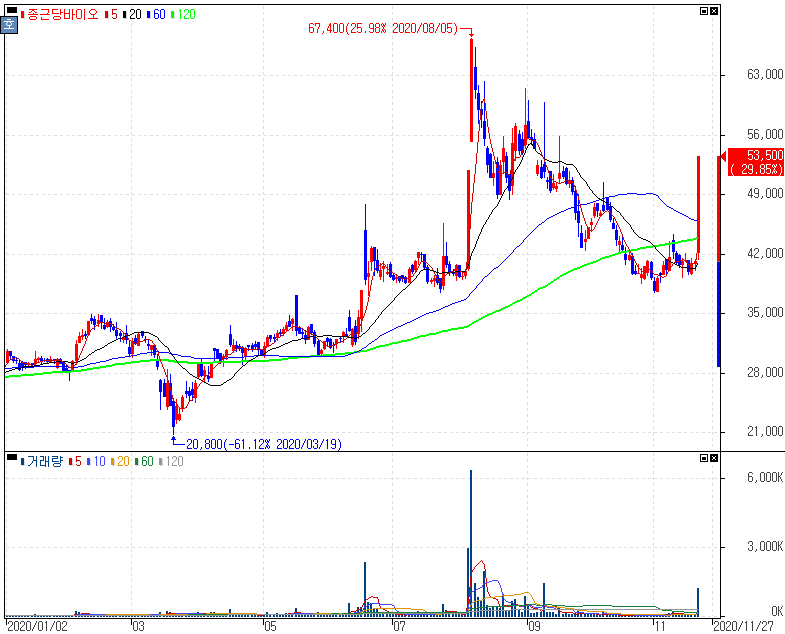Image resolution: width=785 pixels, height=634 pixels.
Task: Select the blue 60-day price moving average legend
Action: (156, 15)
